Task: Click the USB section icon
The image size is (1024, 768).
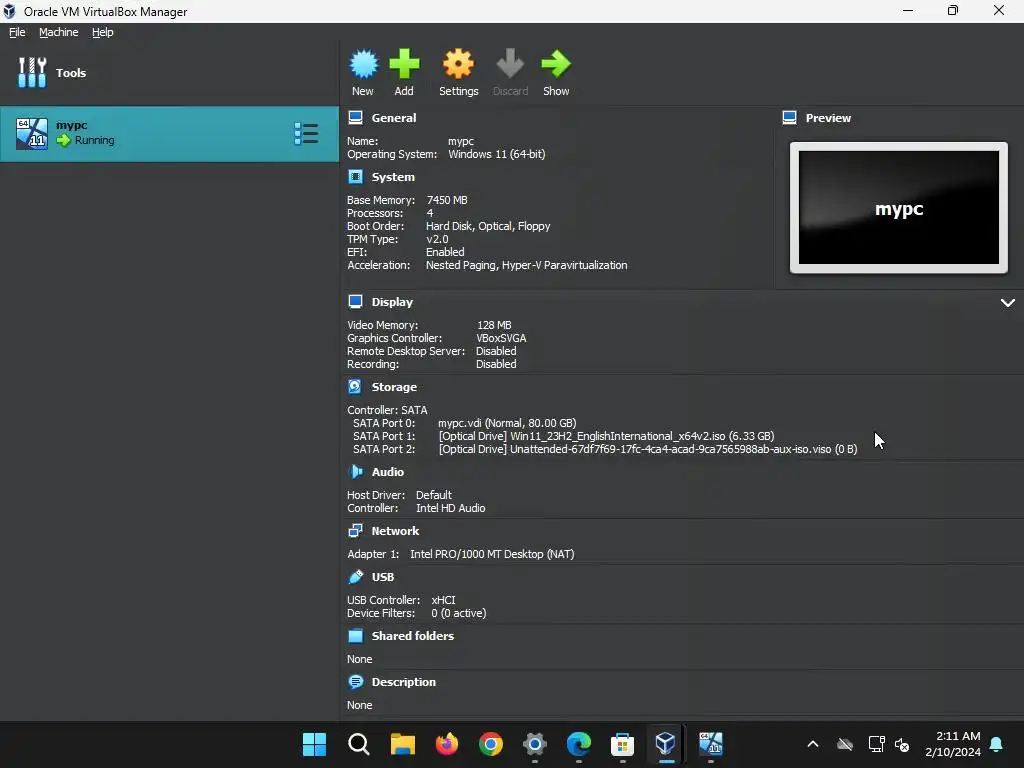Action: click(x=355, y=577)
